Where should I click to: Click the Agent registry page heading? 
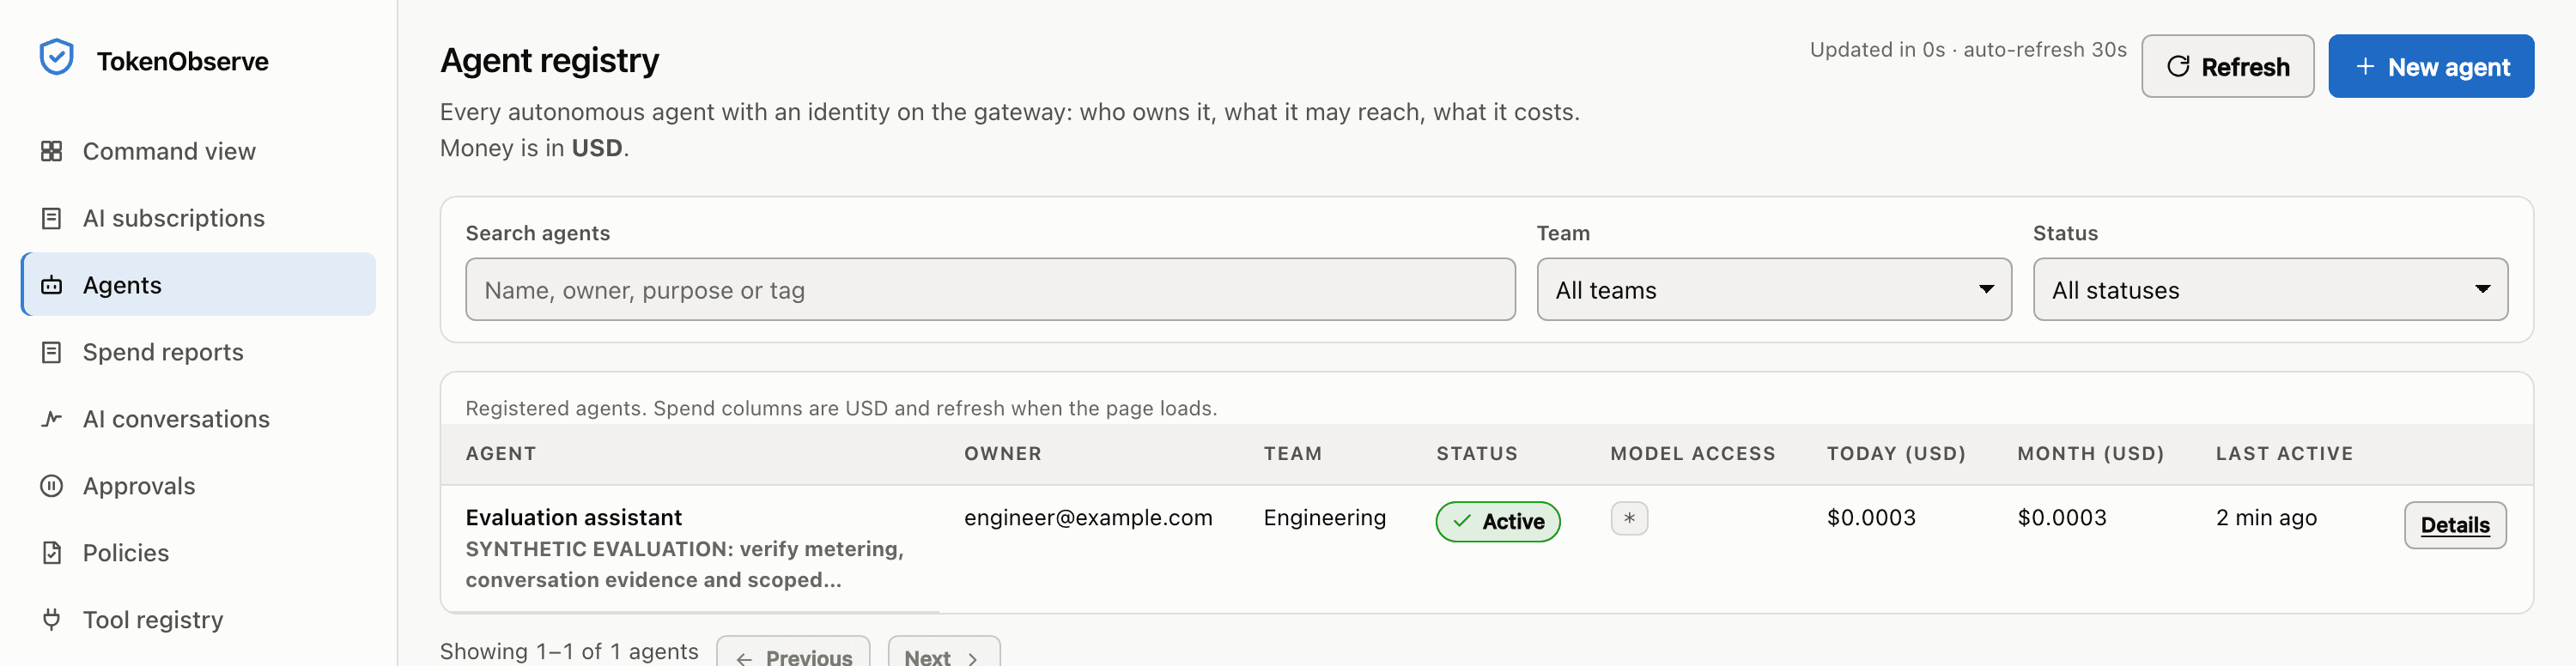pyautogui.click(x=550, y=60)
